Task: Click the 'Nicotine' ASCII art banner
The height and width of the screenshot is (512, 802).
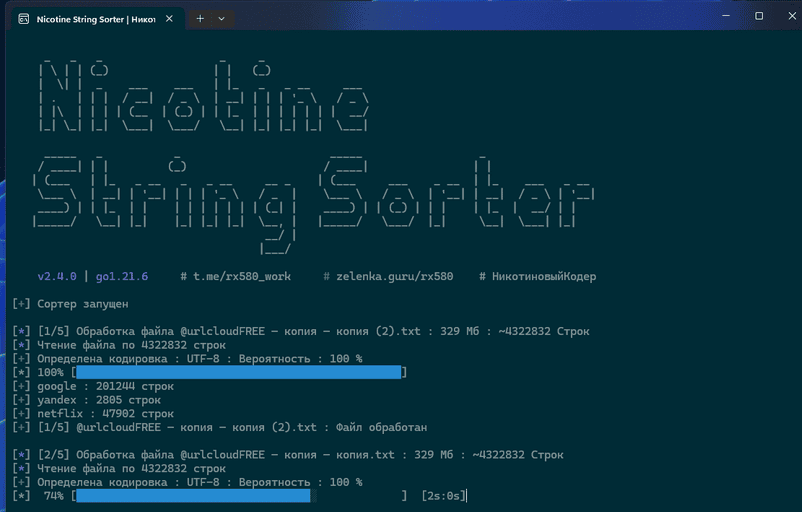Action: 204,96
